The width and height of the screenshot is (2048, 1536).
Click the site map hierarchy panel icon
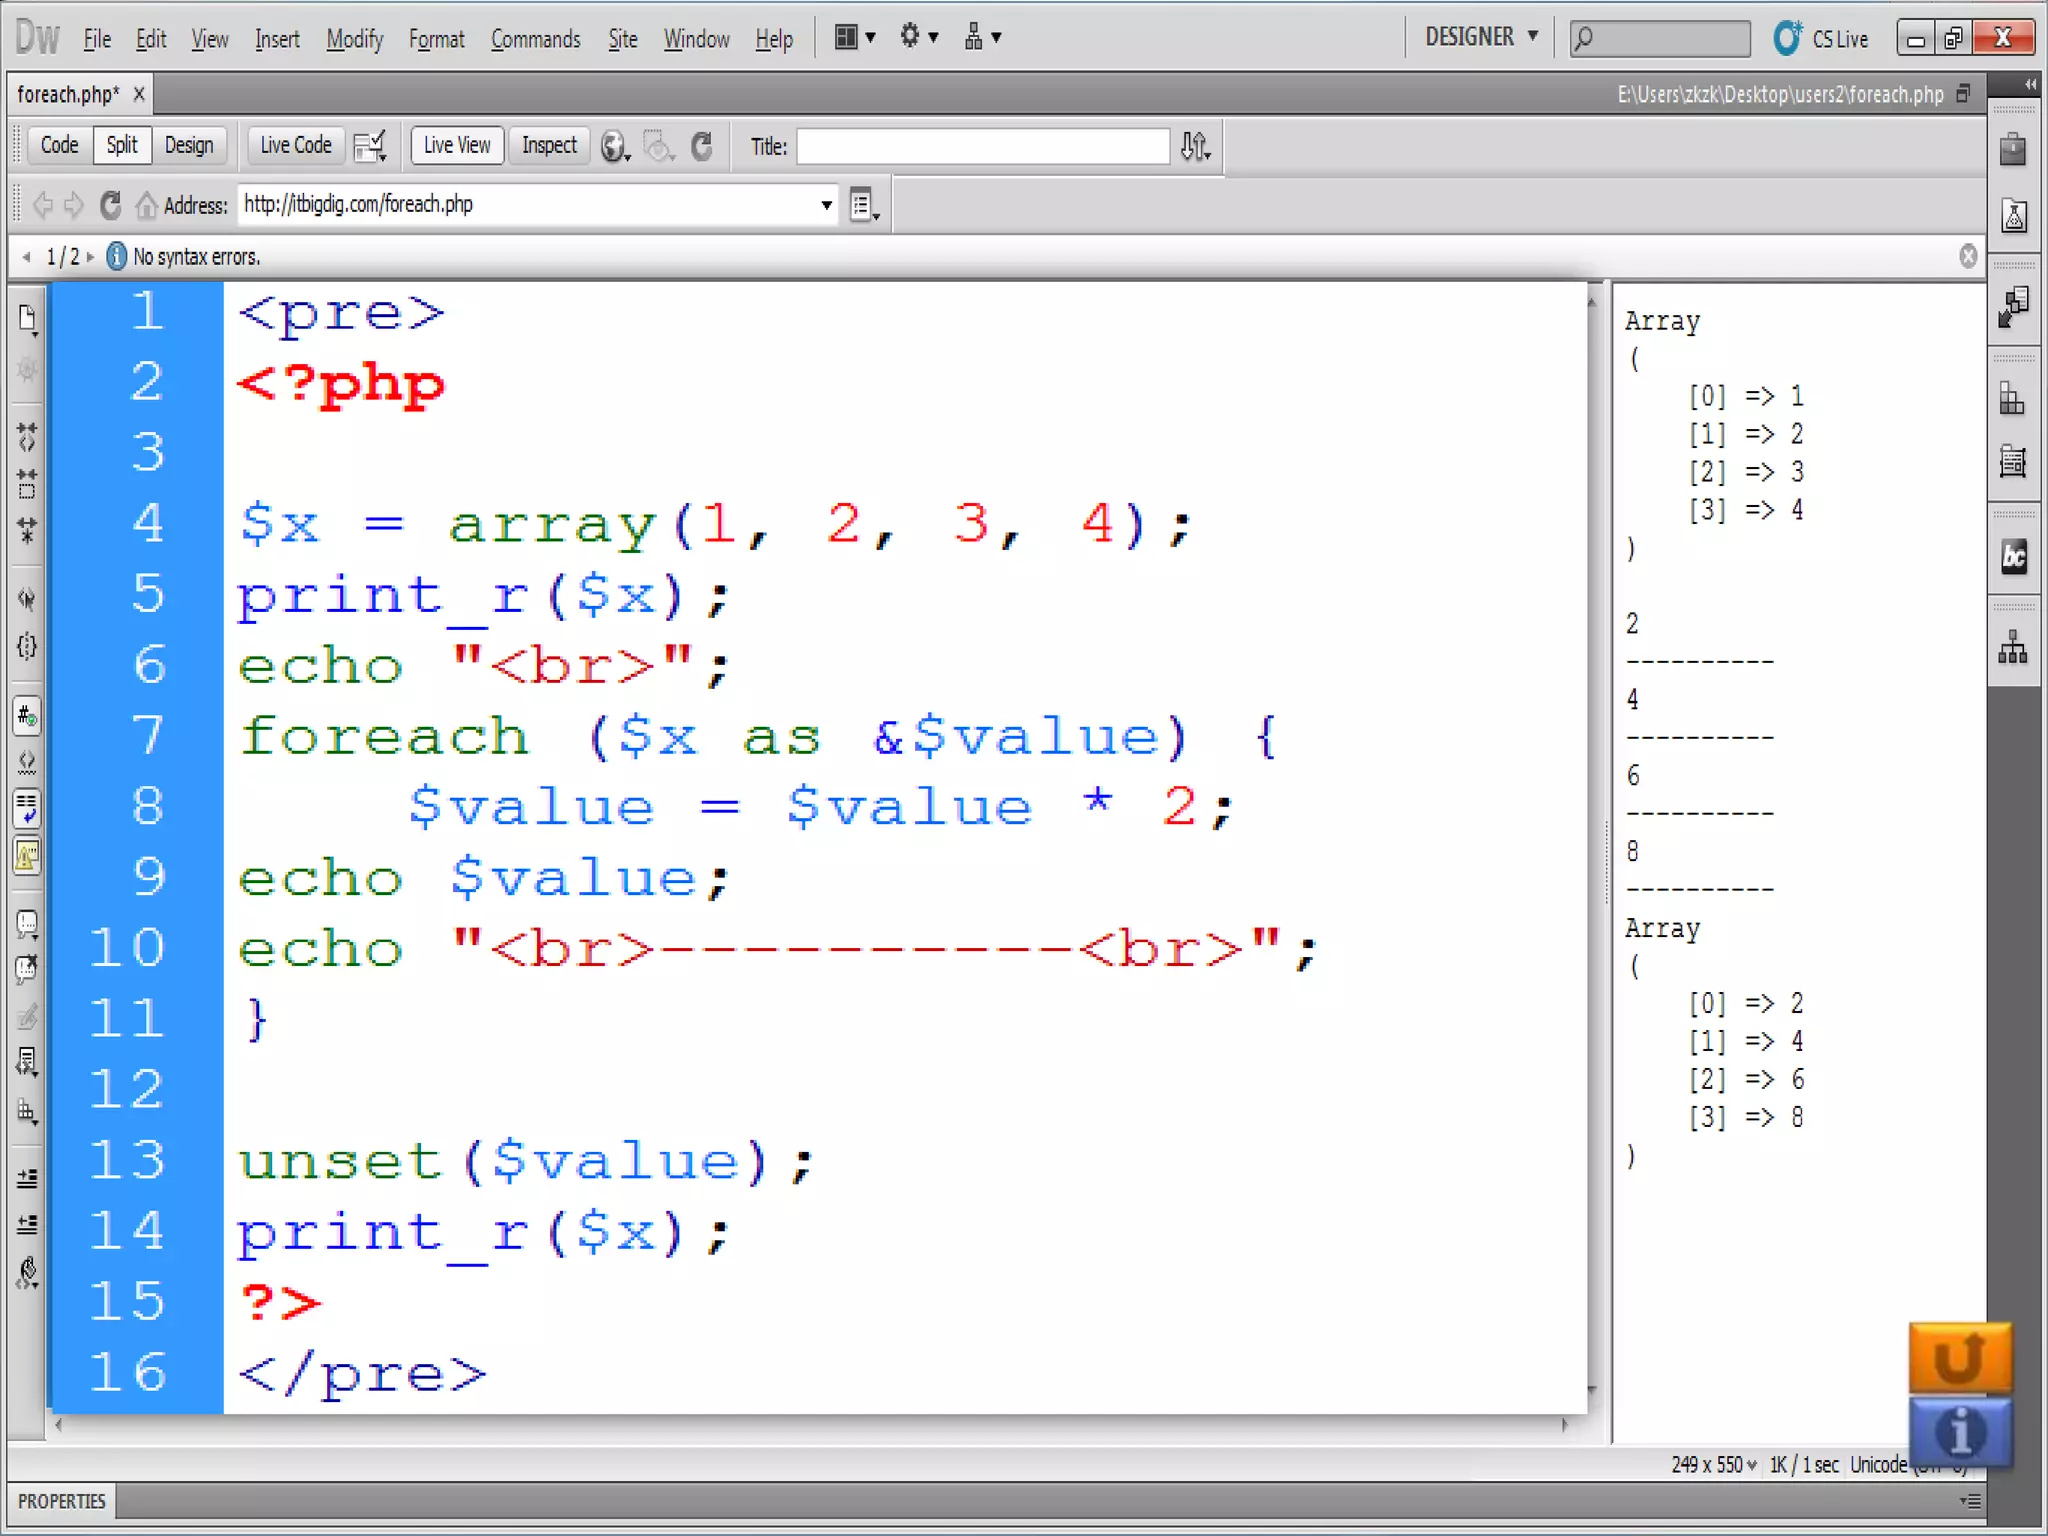[x=2013, y=648]
